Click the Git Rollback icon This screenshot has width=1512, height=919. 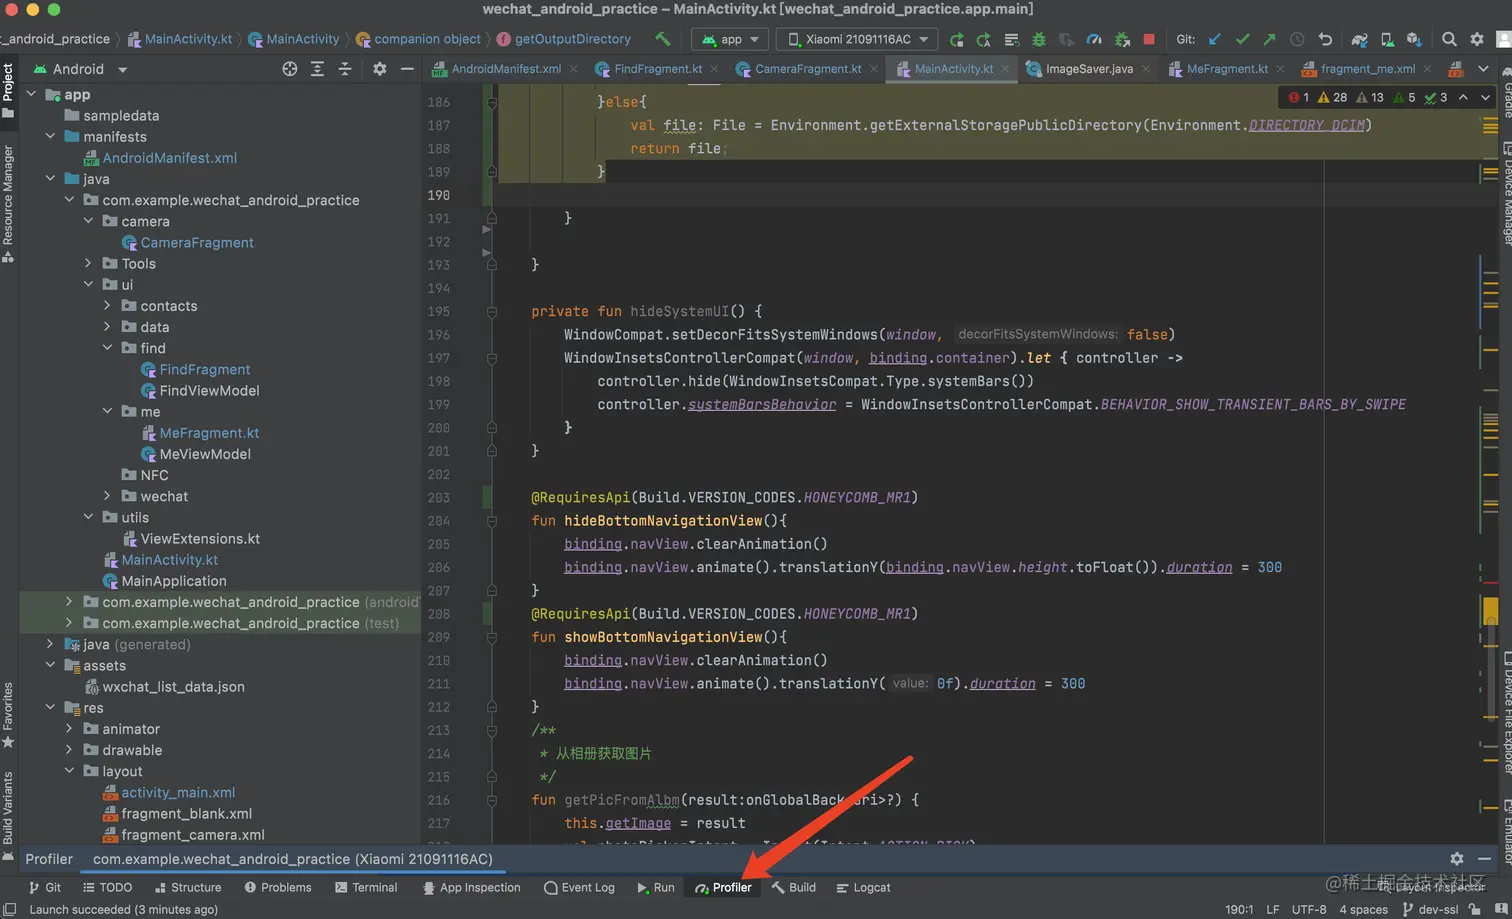[1325, 39]
